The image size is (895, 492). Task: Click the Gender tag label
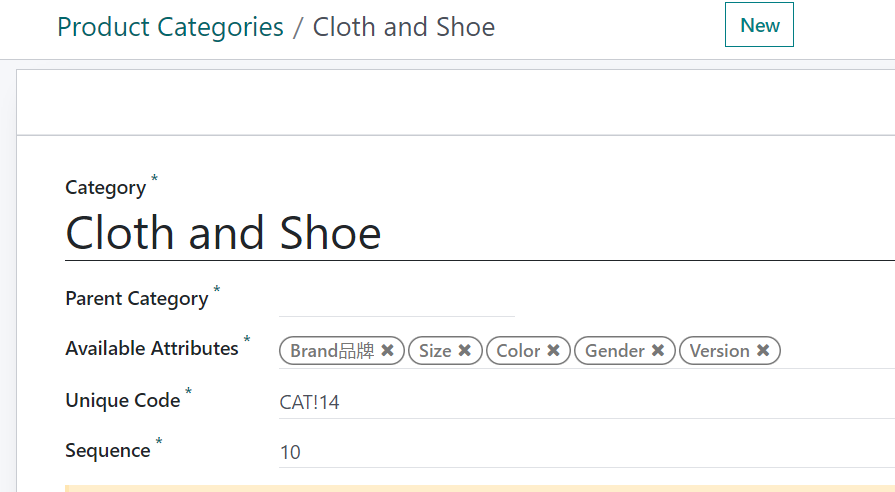point(614,351)
